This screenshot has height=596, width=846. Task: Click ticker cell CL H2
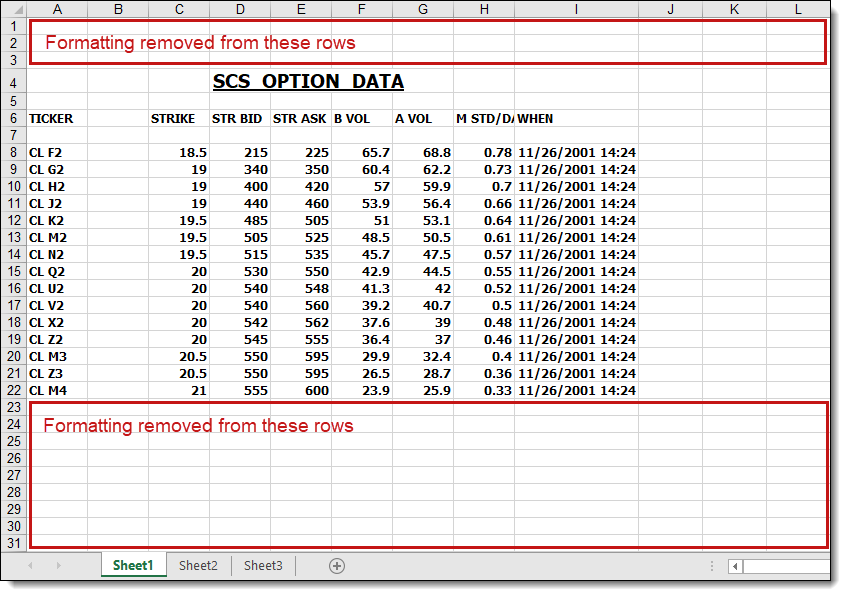click(x=57, y=187)
